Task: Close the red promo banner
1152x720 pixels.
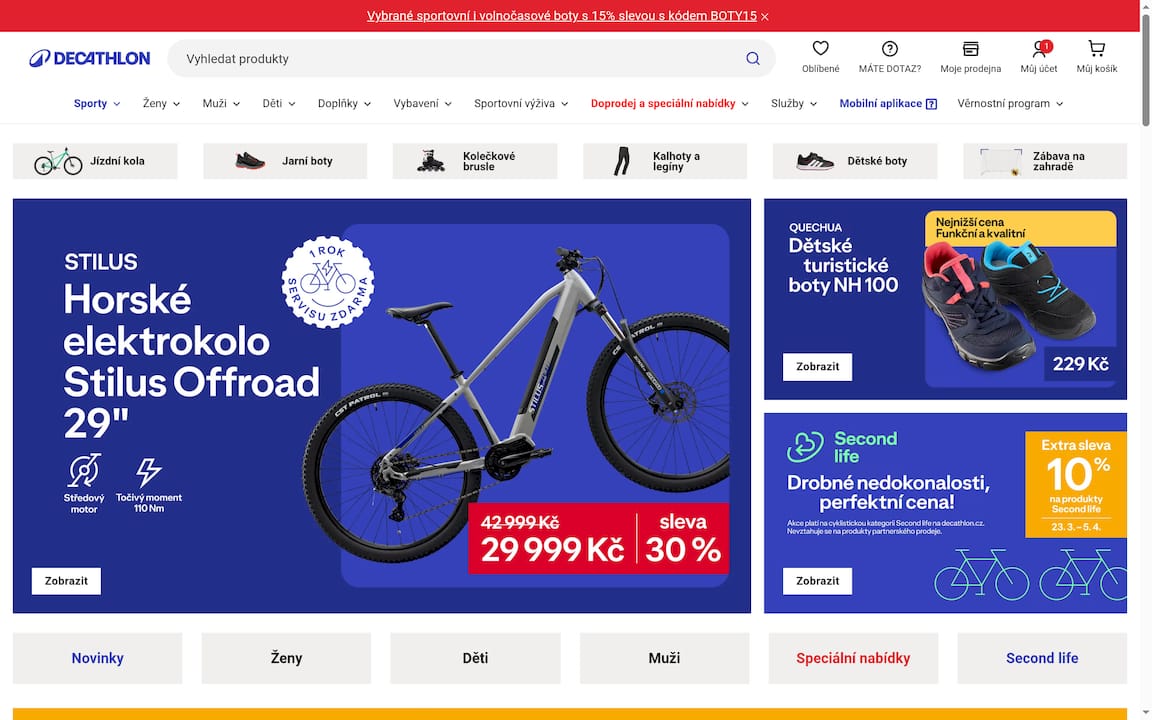Action: click(765, 16)
